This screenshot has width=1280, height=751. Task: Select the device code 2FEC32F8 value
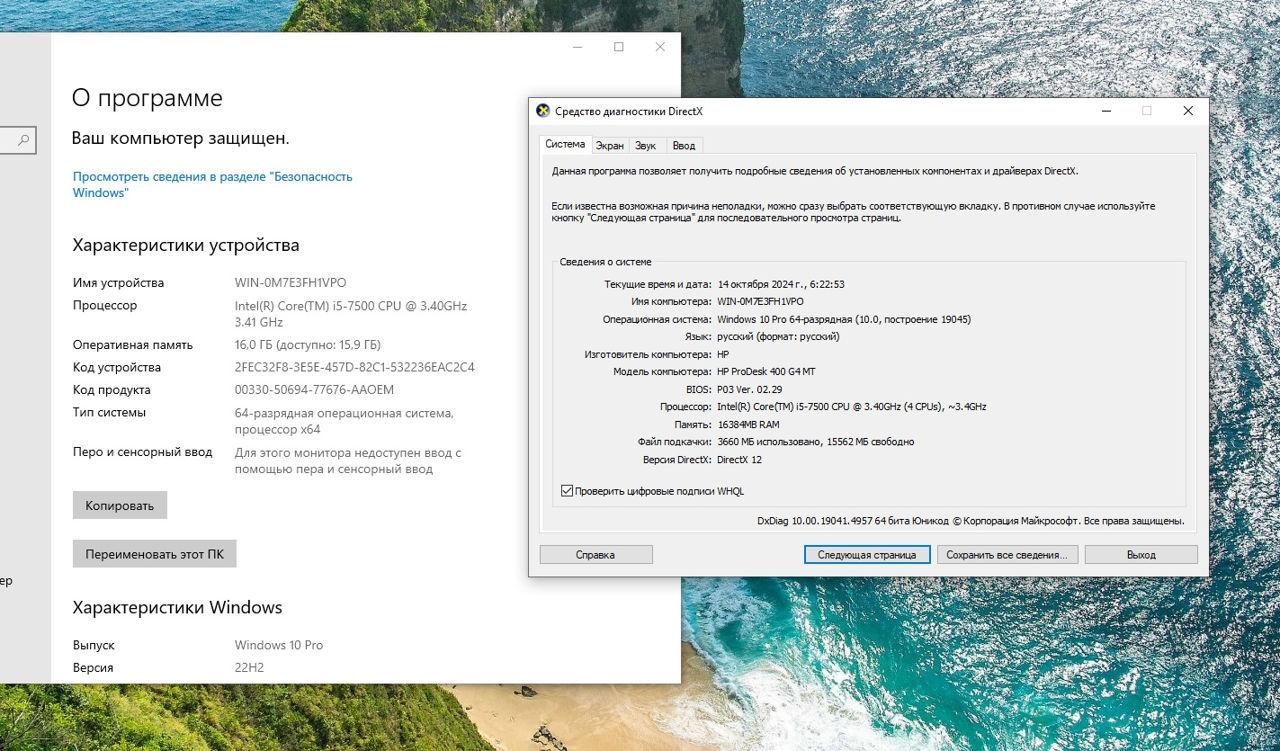point(355,367)
